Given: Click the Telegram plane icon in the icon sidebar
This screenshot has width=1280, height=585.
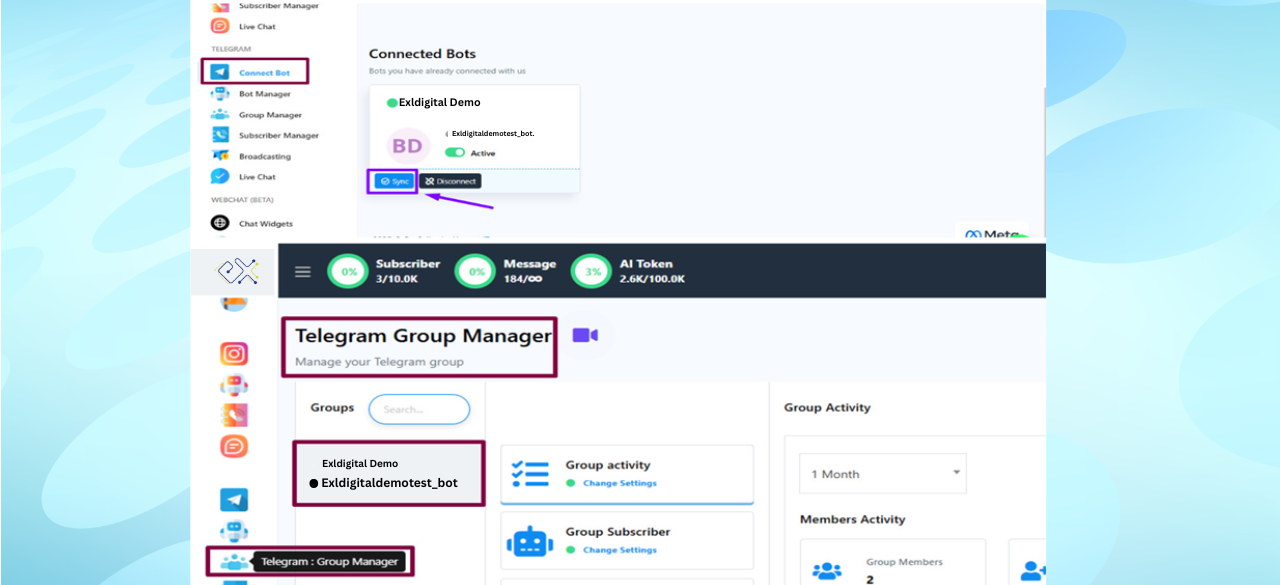Looking at the screenshot, I should (x=234, y=500).
